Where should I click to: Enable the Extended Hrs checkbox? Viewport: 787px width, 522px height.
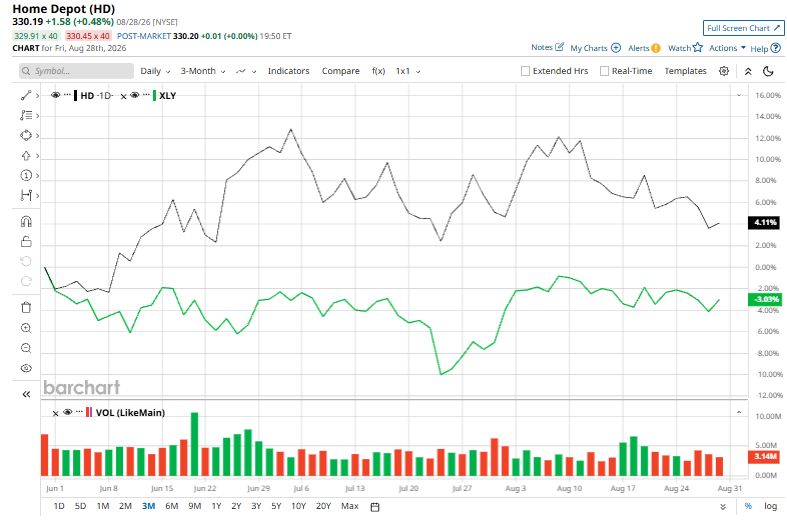525,71
